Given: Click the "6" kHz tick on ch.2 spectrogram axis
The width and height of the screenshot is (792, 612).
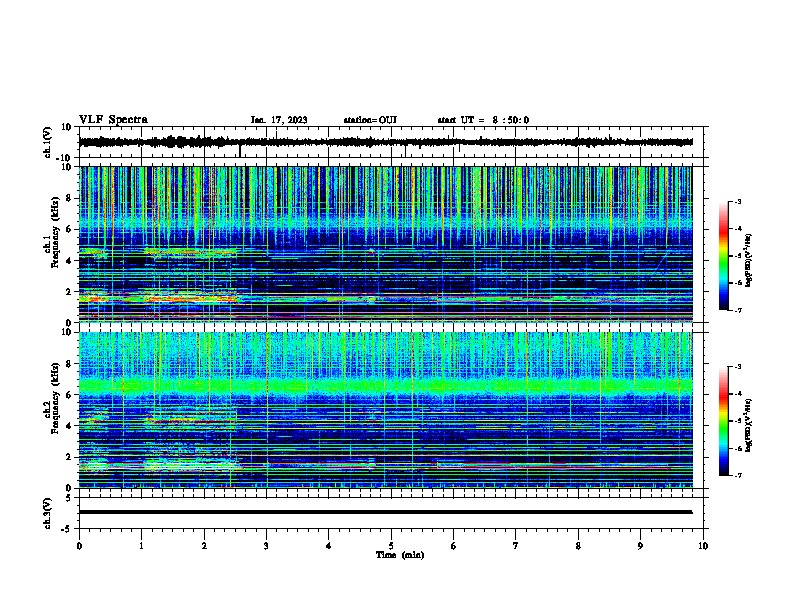Looking at the screenshot, I should [69, 395].
